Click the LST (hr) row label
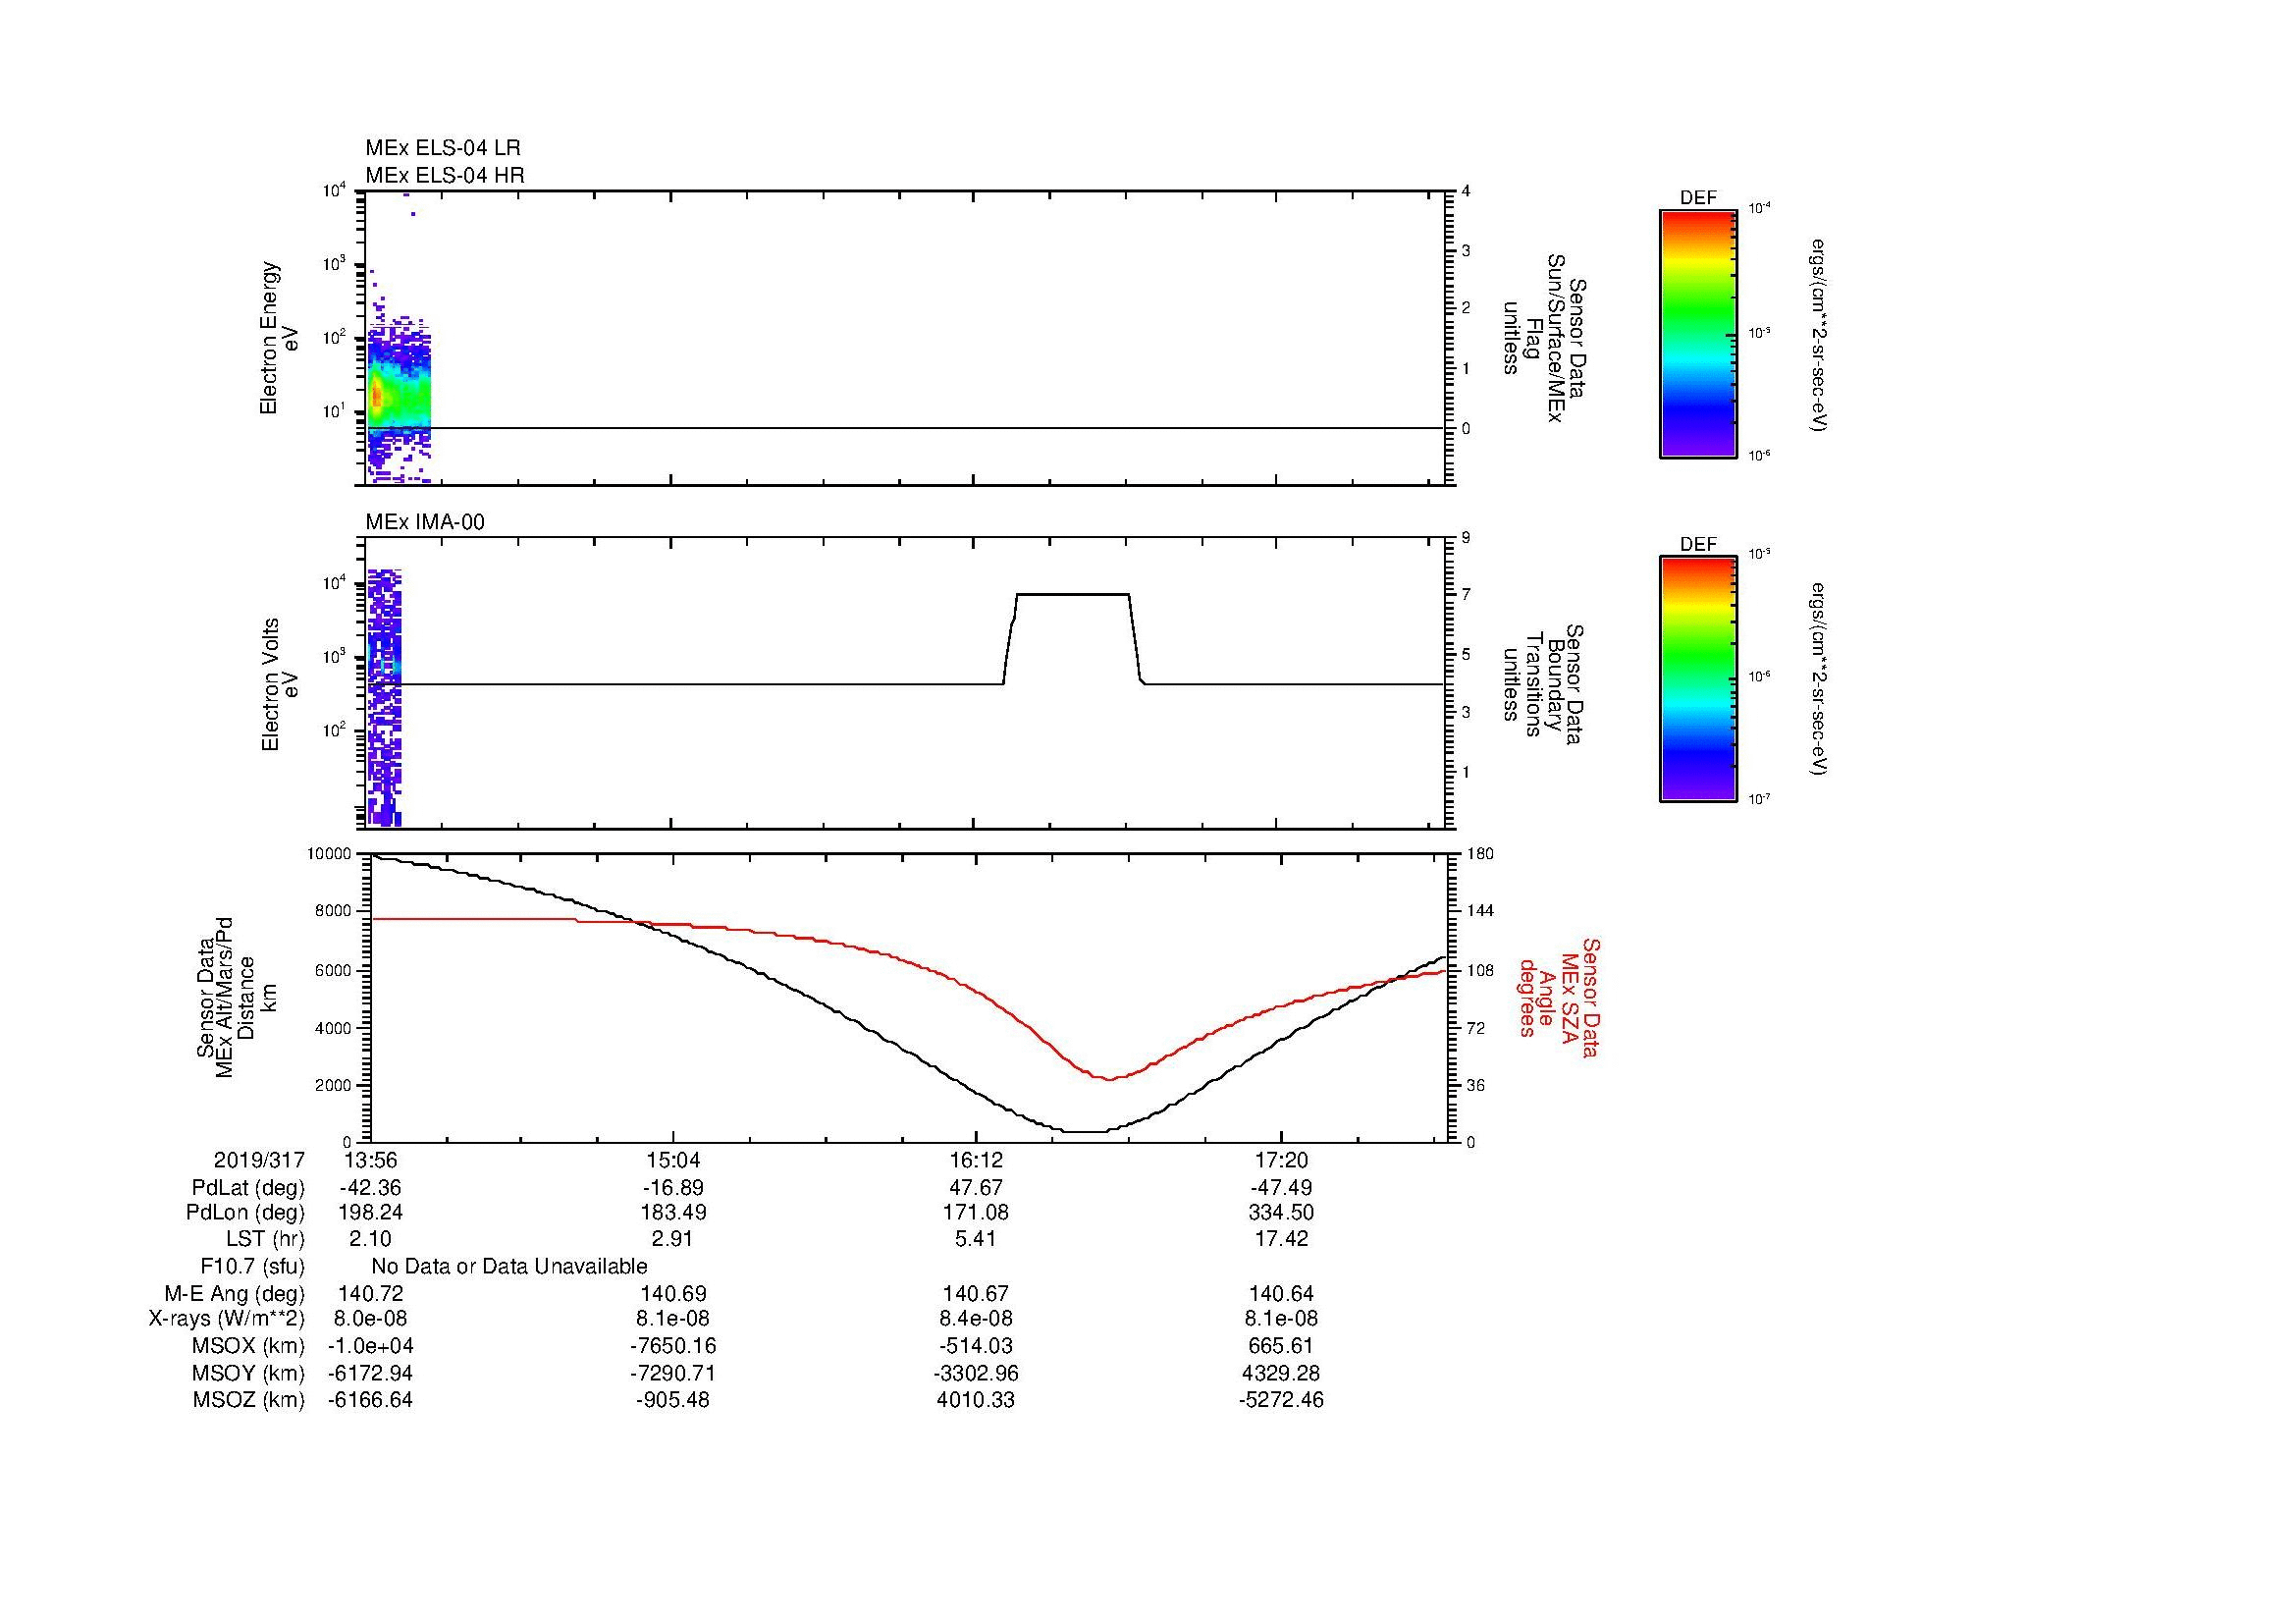The image size is (2296, 1623). pos(265,1239)
